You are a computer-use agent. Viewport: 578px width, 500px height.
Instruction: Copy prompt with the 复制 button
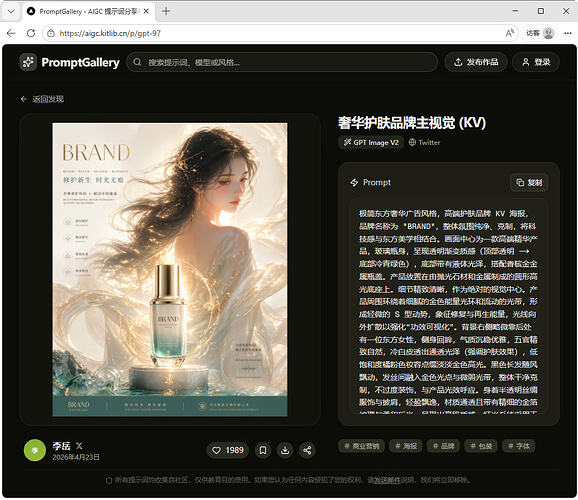point(529,183)
